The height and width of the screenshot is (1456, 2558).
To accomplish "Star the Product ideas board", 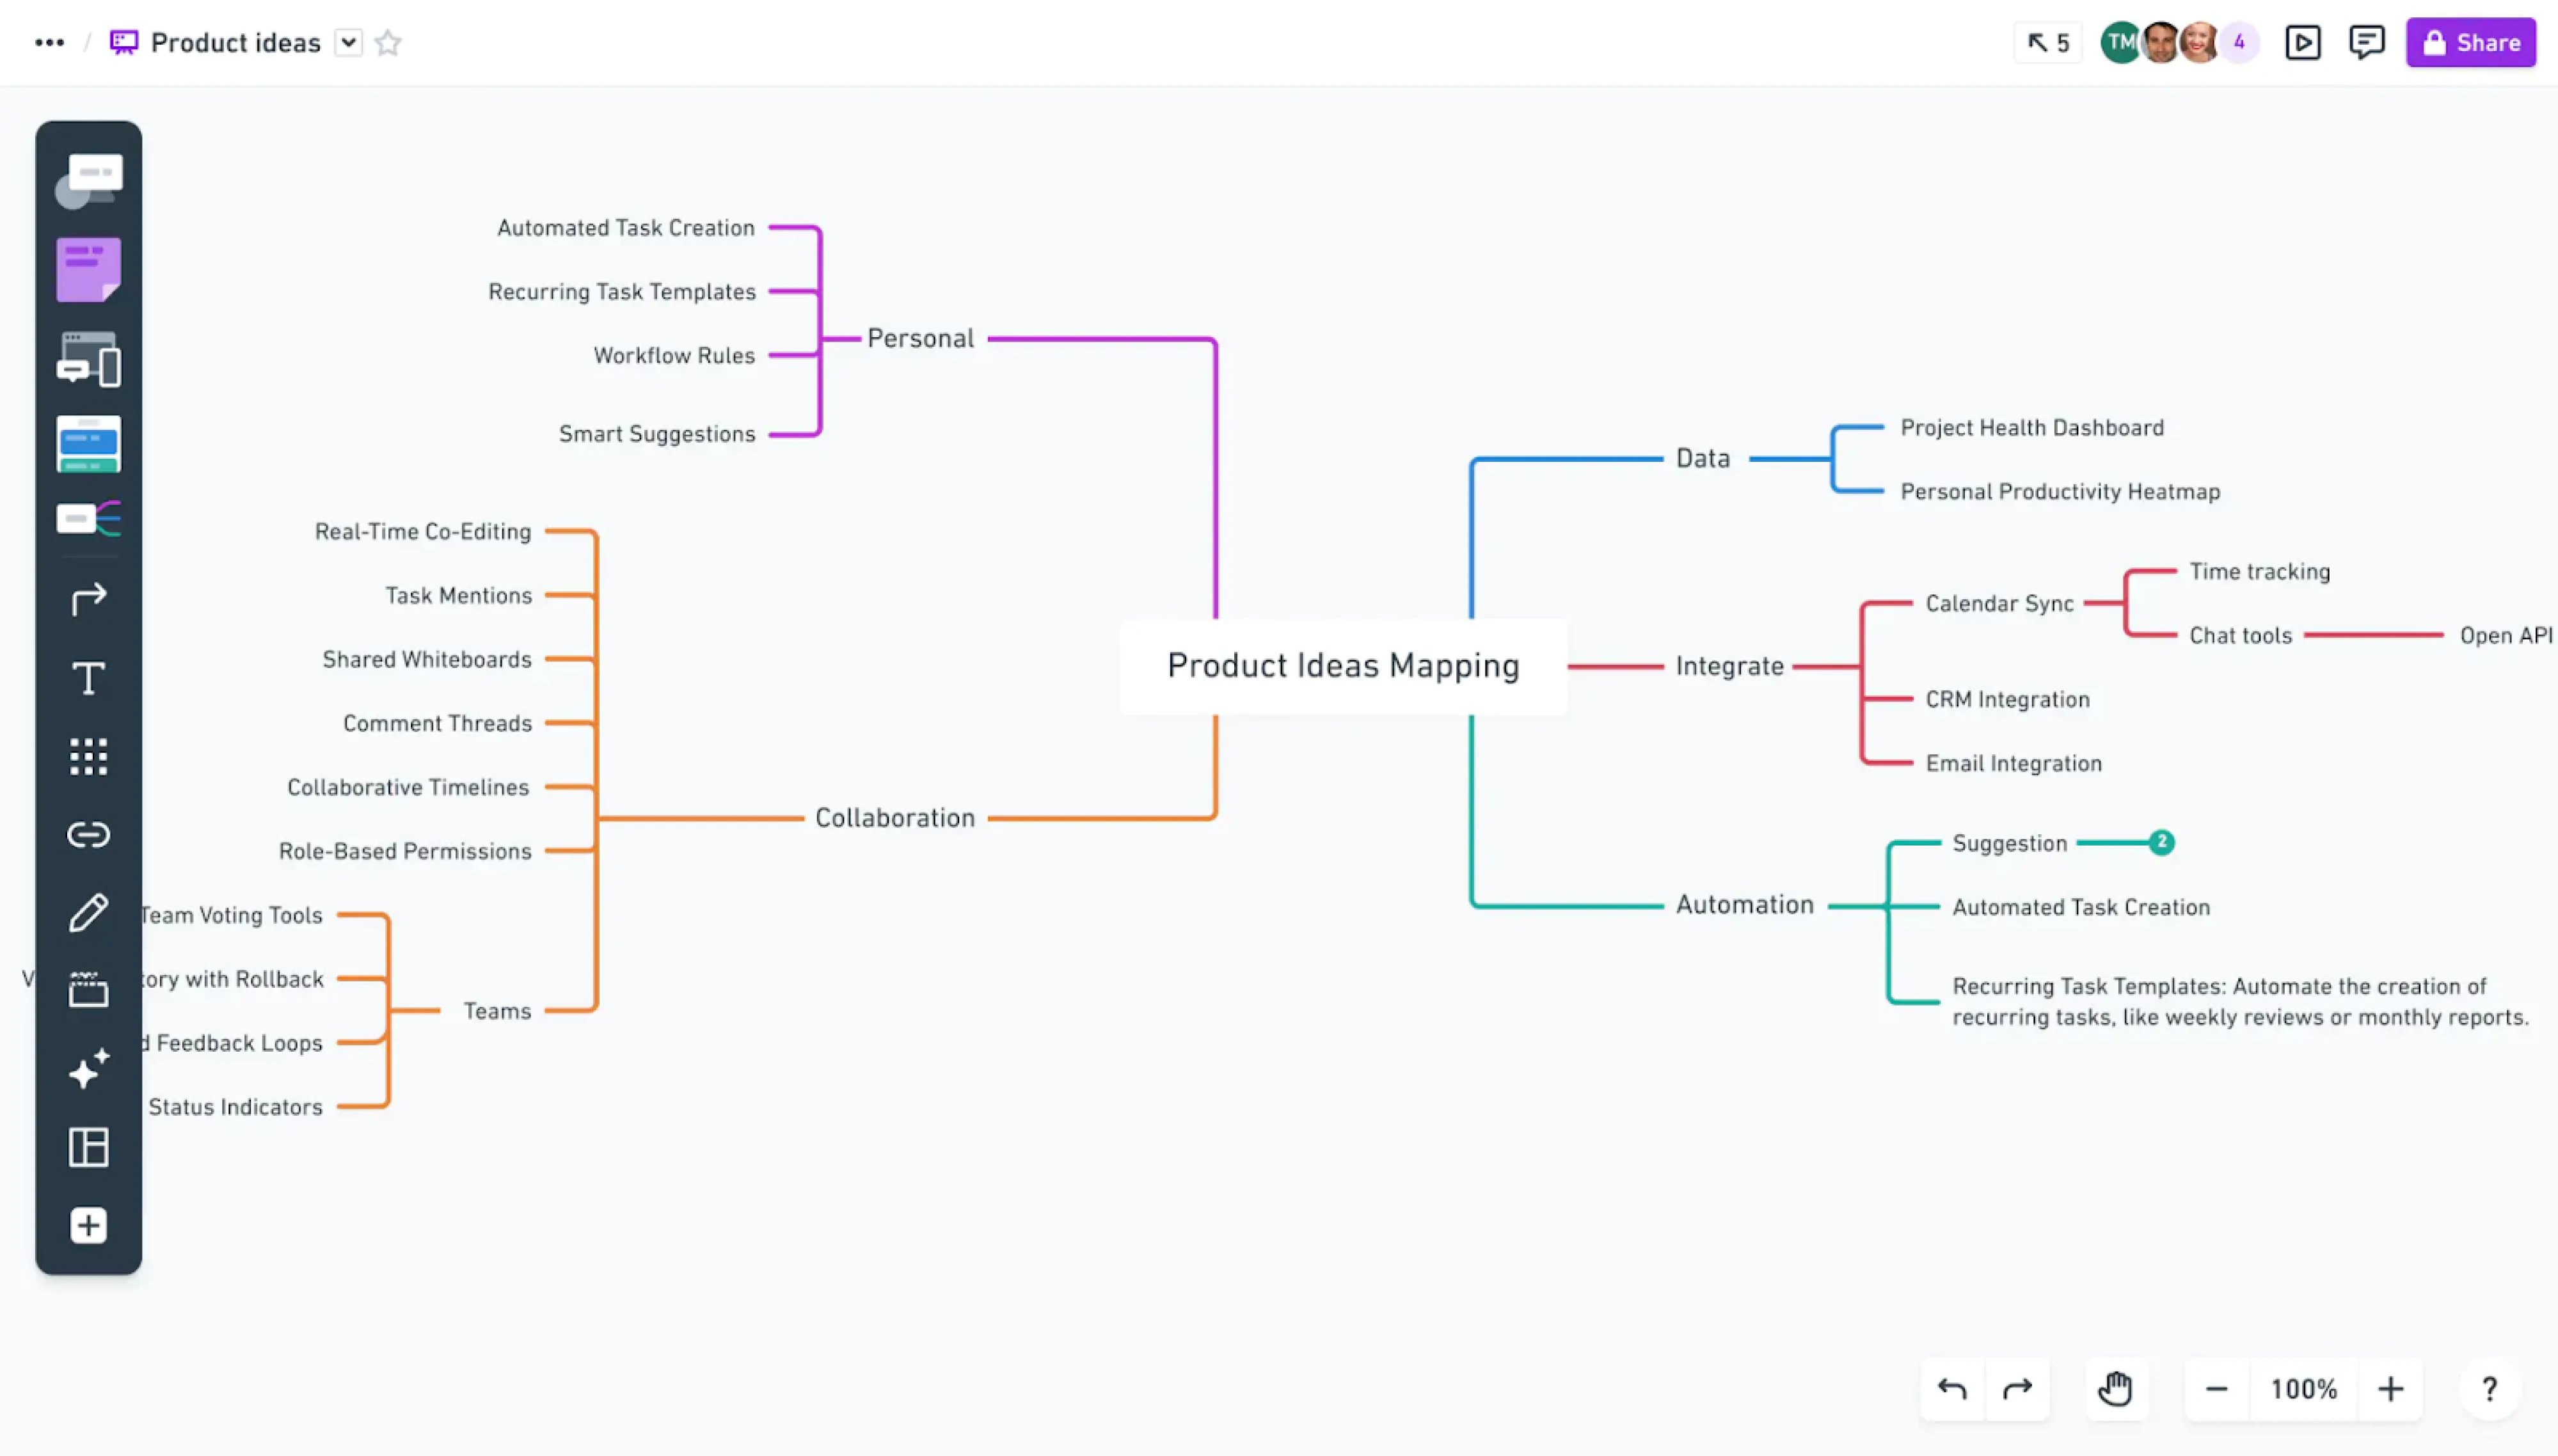I will (x=388, y=42).
